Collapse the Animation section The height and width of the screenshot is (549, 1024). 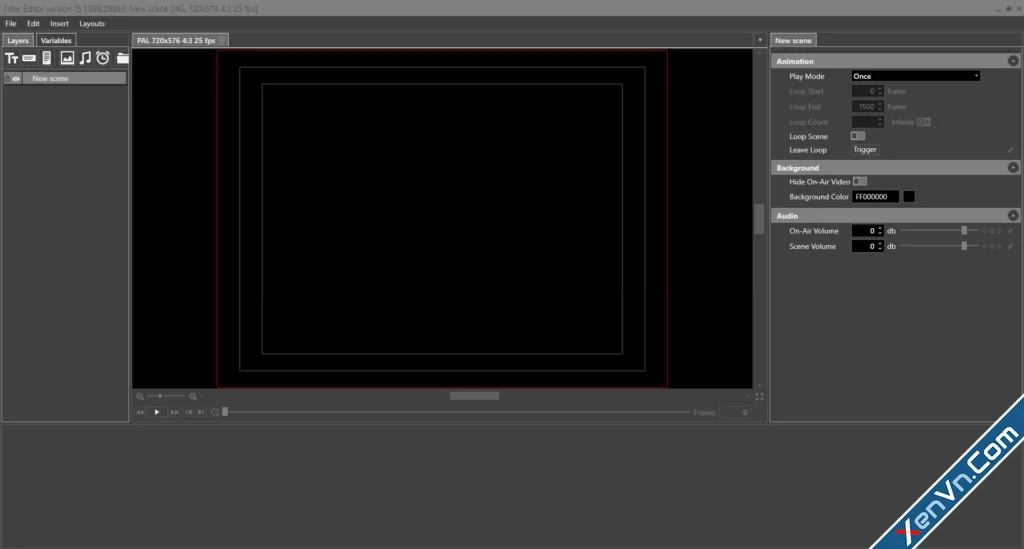click(x=1013, y=61)
